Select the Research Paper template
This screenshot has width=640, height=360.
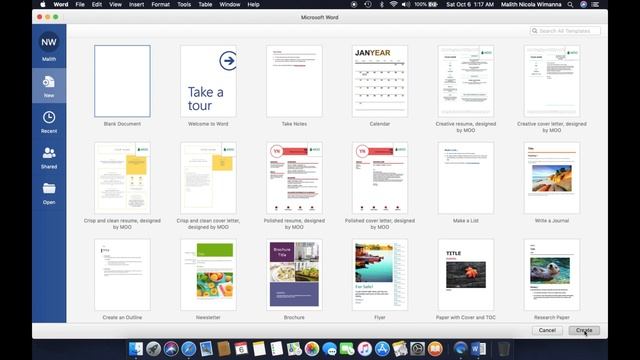coord(552,275)
